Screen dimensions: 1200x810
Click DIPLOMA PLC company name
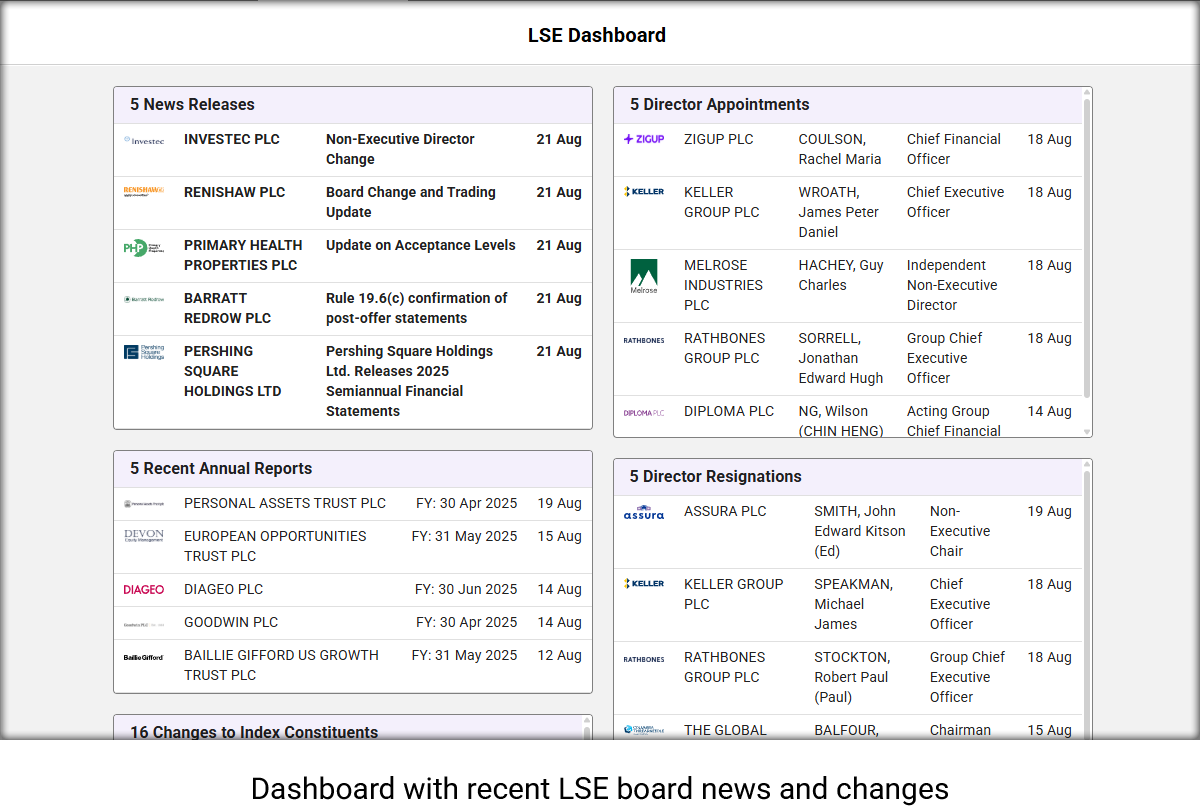[729, 411]
